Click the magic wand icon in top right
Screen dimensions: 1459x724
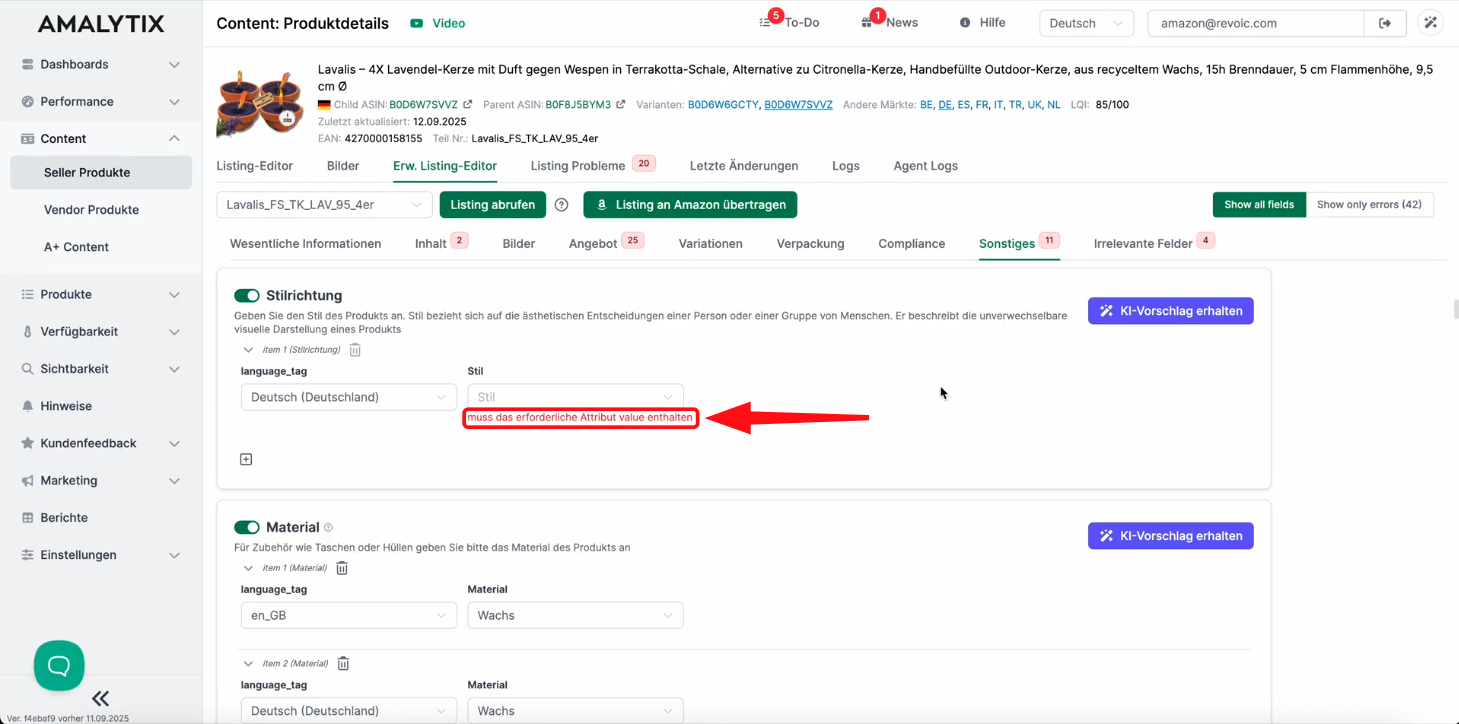tap(1431, 23)
